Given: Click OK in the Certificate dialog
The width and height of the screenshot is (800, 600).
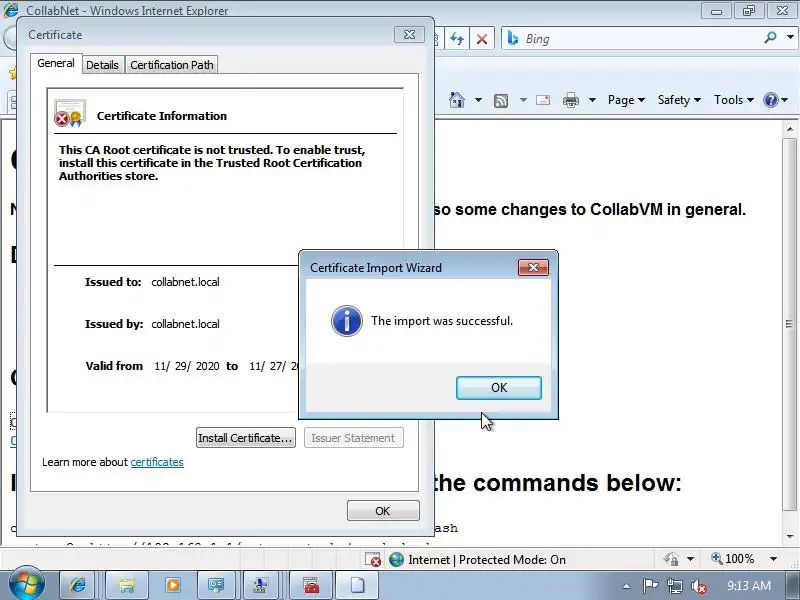Looking at the screenshot, I should pyautogui.click(x=383, y=511).
